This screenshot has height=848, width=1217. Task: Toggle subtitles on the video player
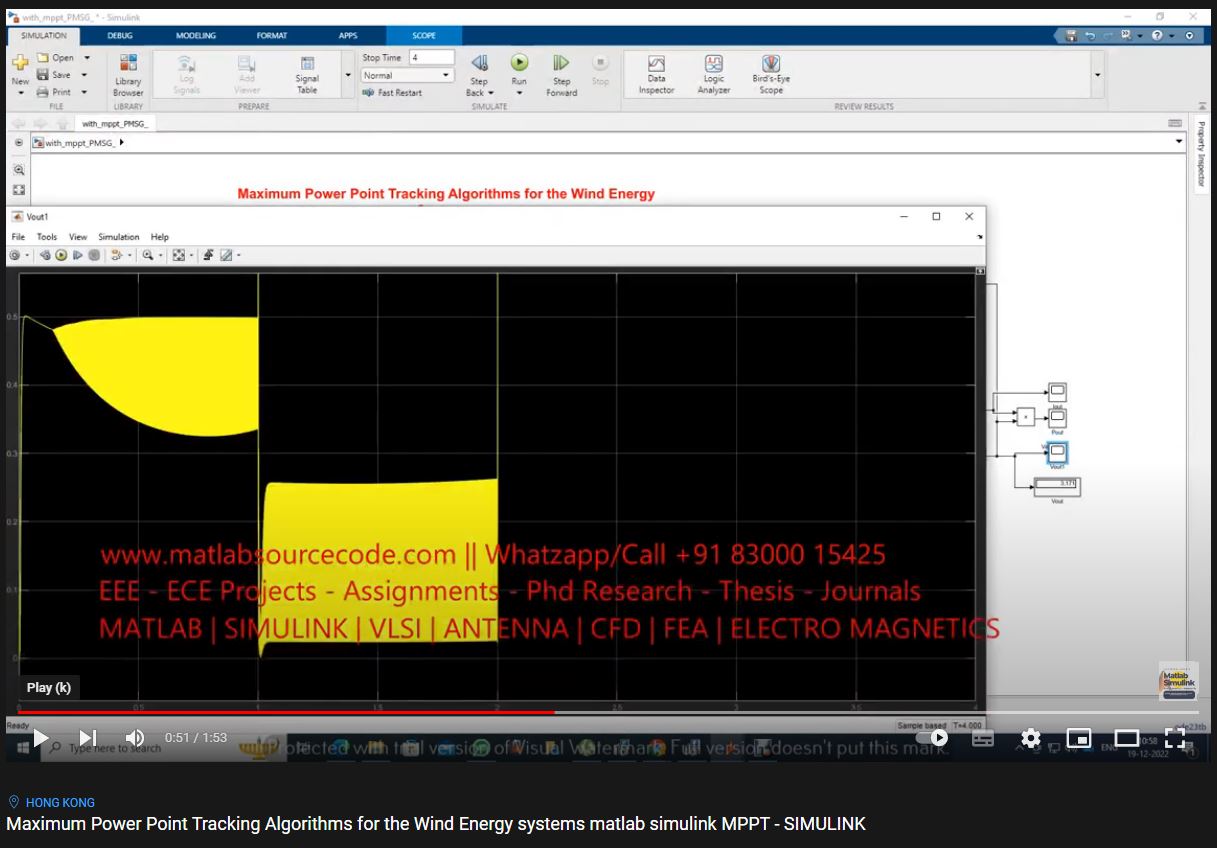983,738
